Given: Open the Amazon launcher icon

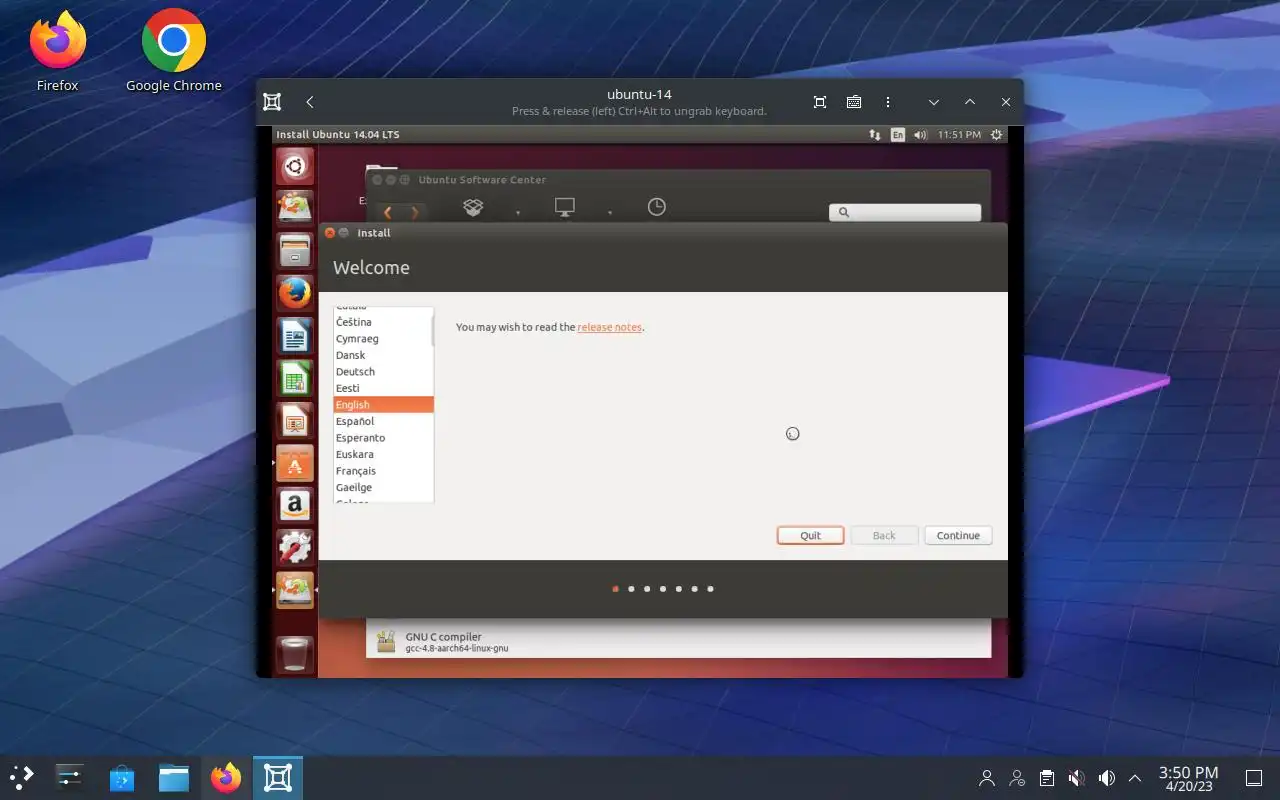Looking at the screenshot, I should tap(295, 505).
